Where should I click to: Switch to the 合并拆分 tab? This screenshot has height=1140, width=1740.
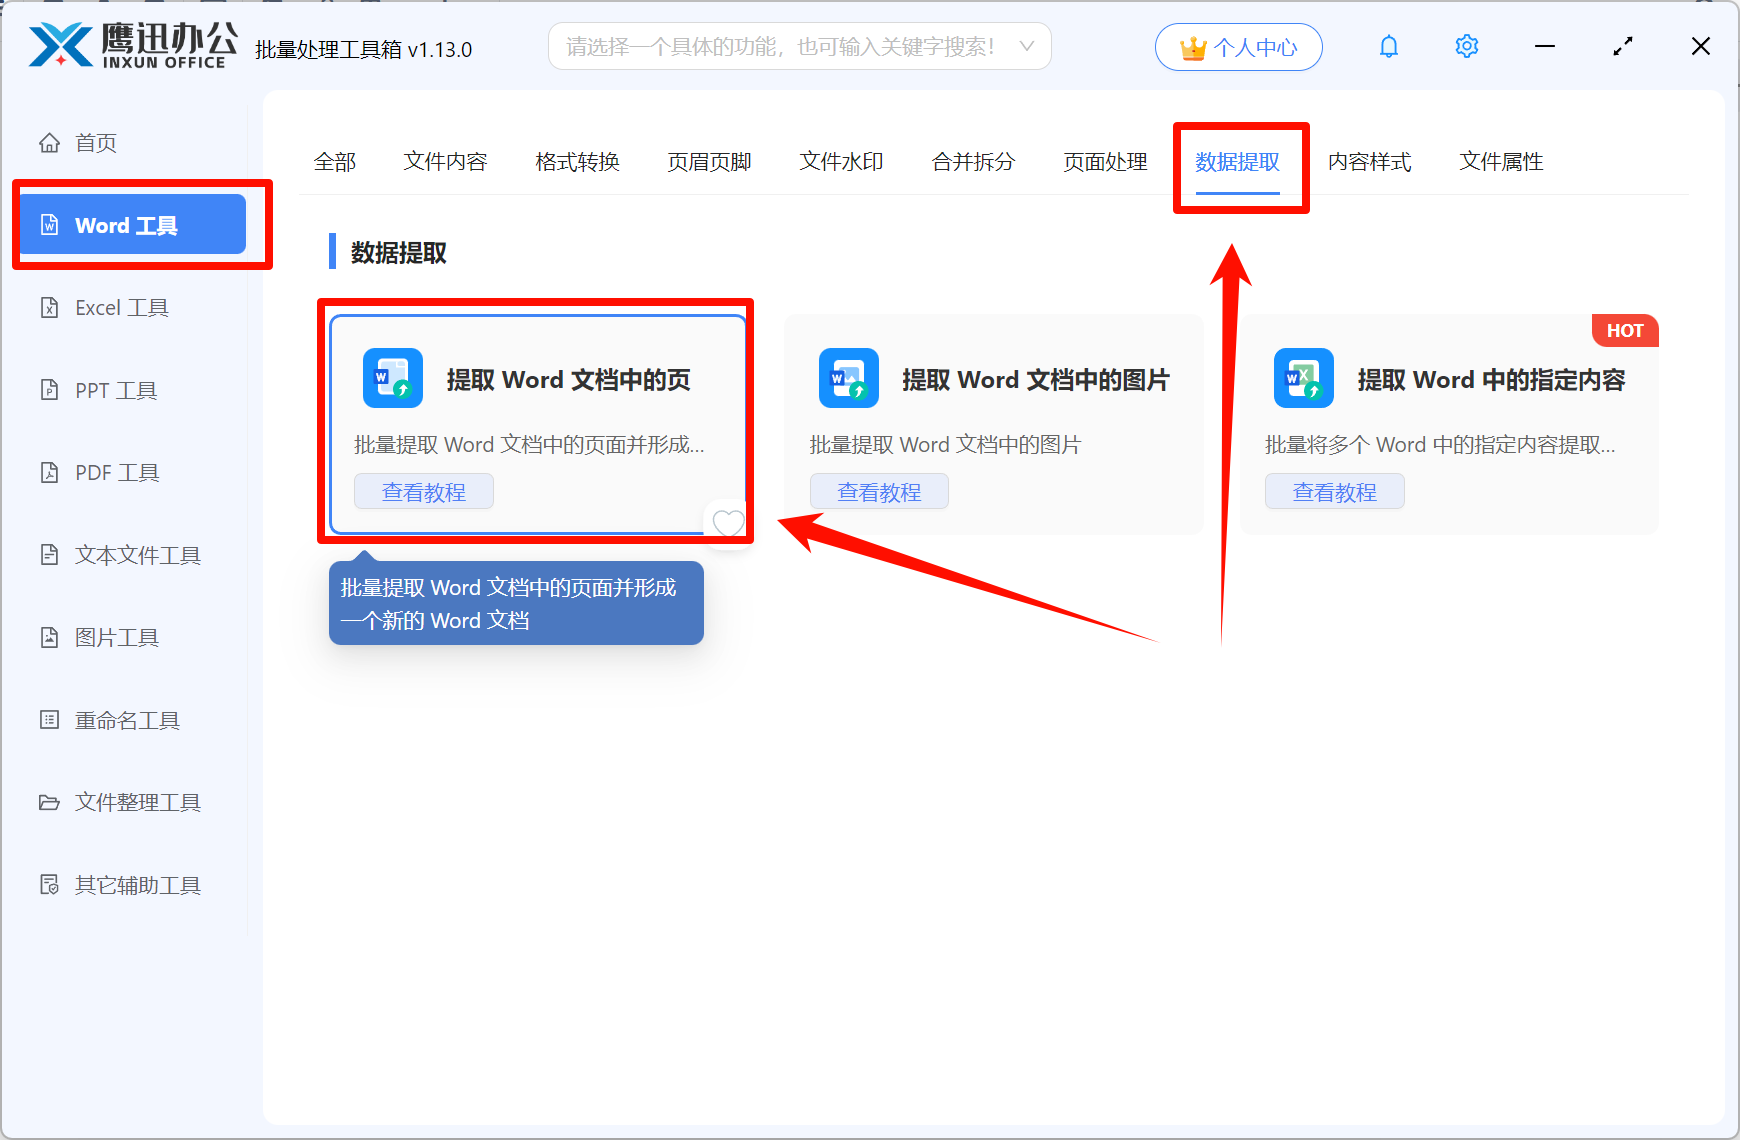pos(973,162)
